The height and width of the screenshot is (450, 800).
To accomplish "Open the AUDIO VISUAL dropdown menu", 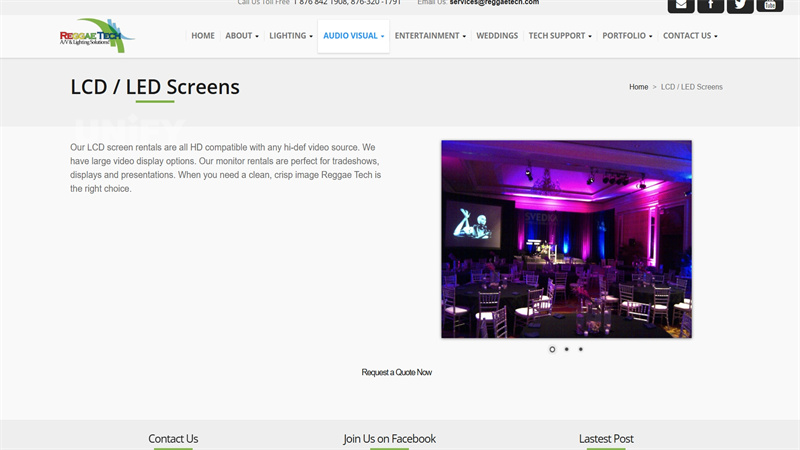I will [x=353, y=36].
